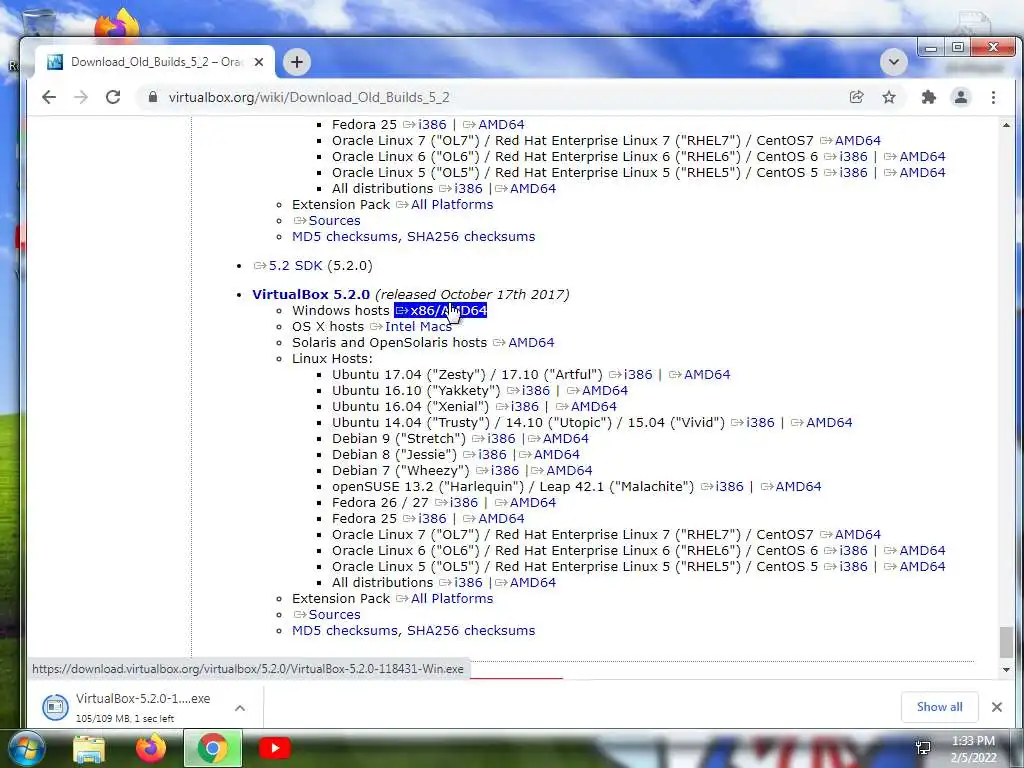Open download options chevron for VirtualBox exe
The width and height of the screenshot is (1024, 768).
coord(240,708)
